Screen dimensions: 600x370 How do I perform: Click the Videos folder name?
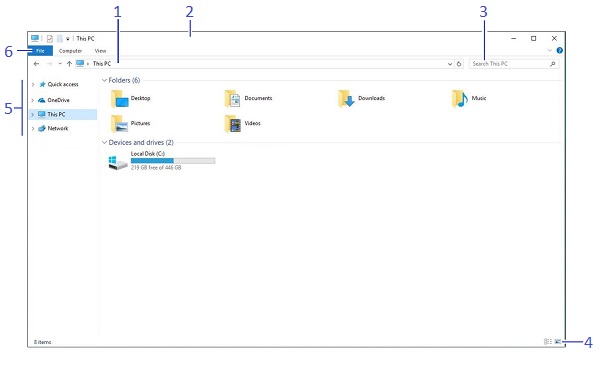coord(253,123)
